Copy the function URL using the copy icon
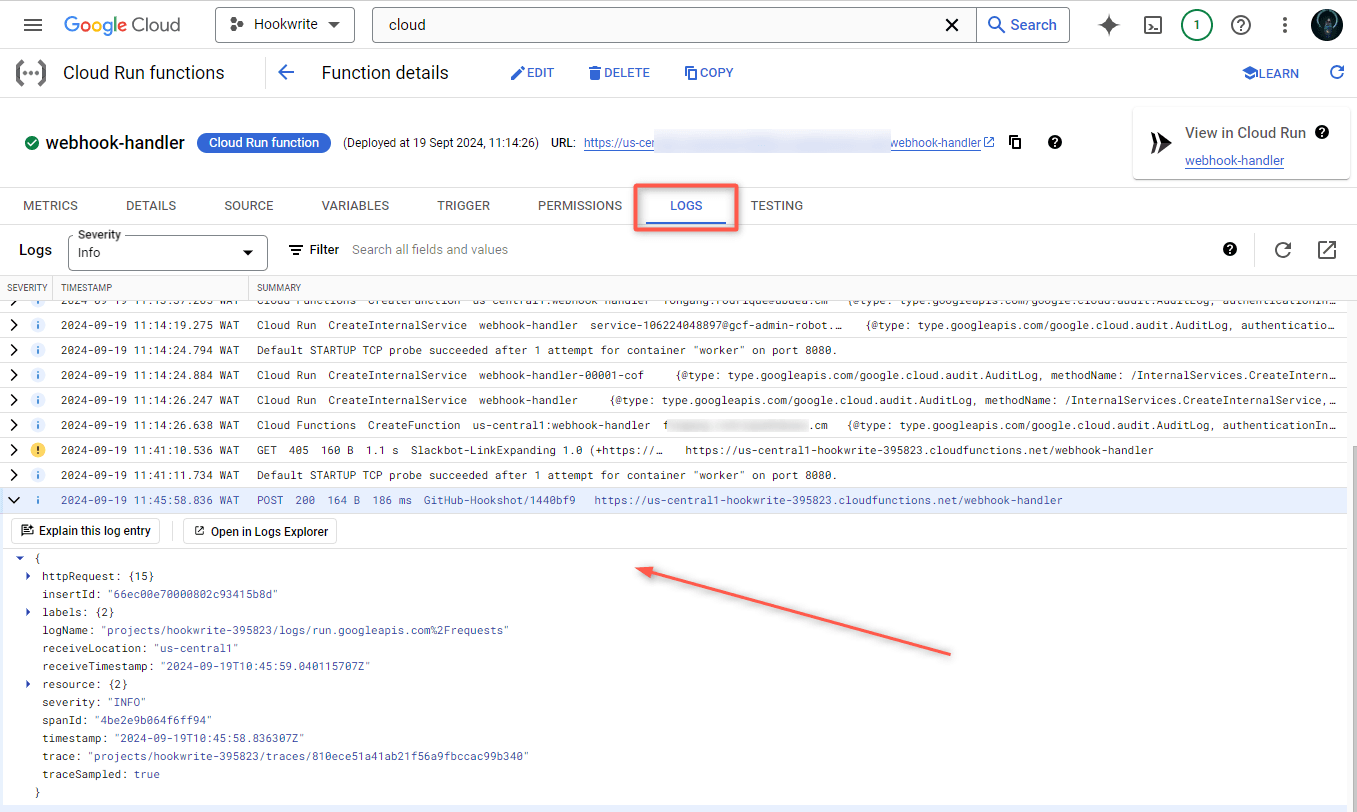The height and width of the screenshot is (812, 1357). (1014, 142)
